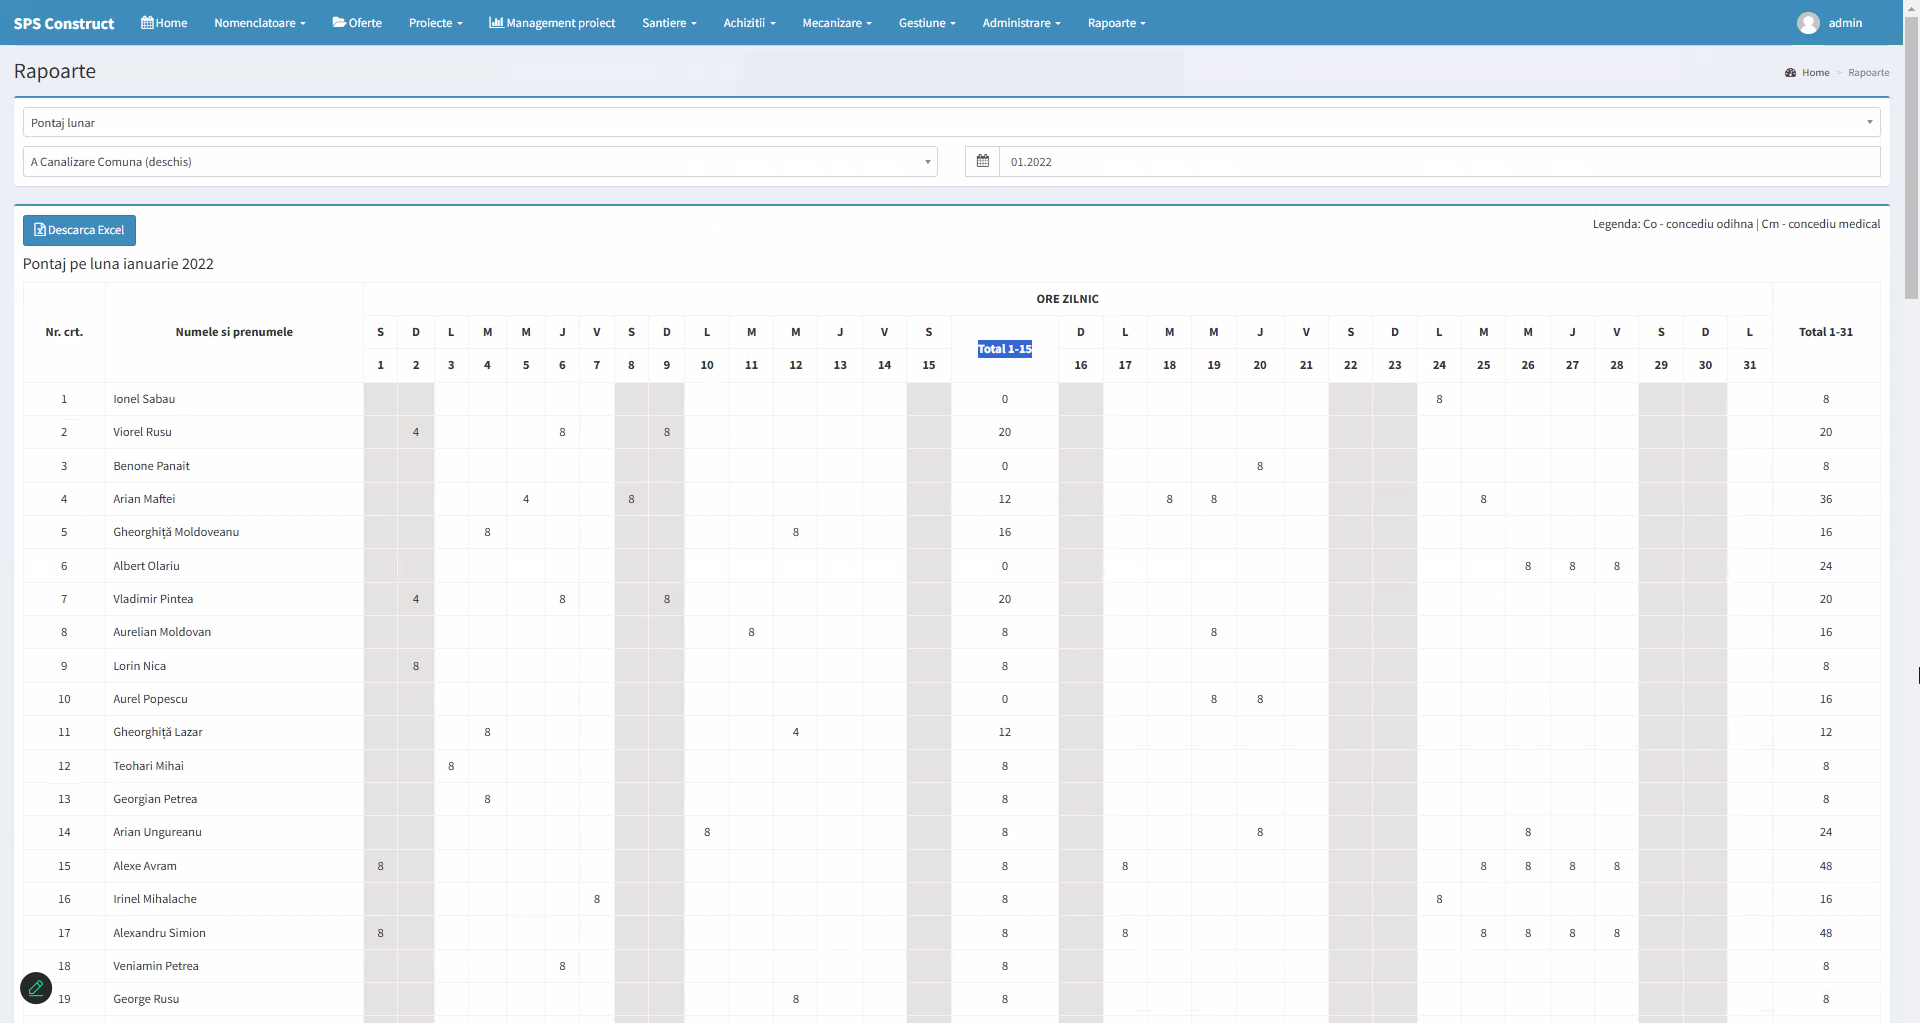Click the 01.2022 month input field

1438,162
